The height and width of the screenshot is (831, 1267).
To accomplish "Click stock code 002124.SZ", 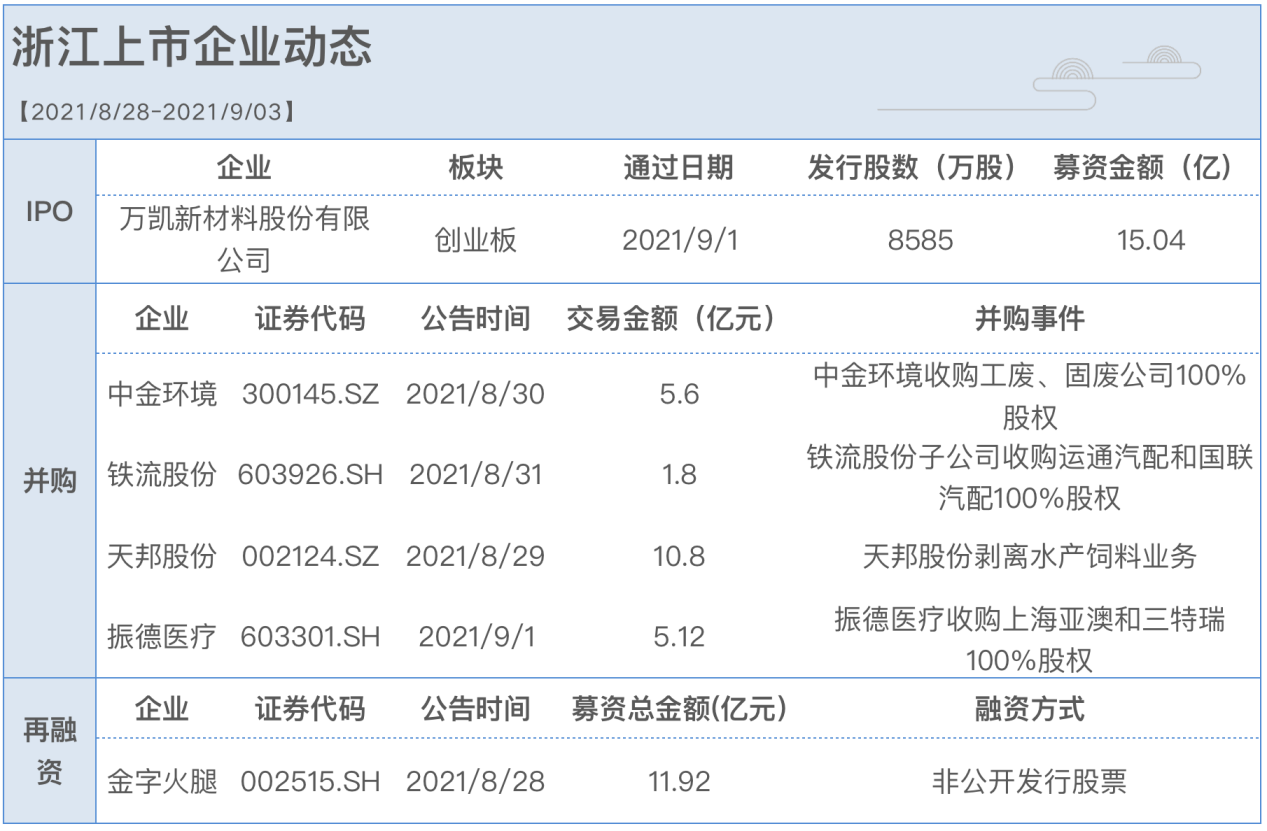I will click(311, 556).
